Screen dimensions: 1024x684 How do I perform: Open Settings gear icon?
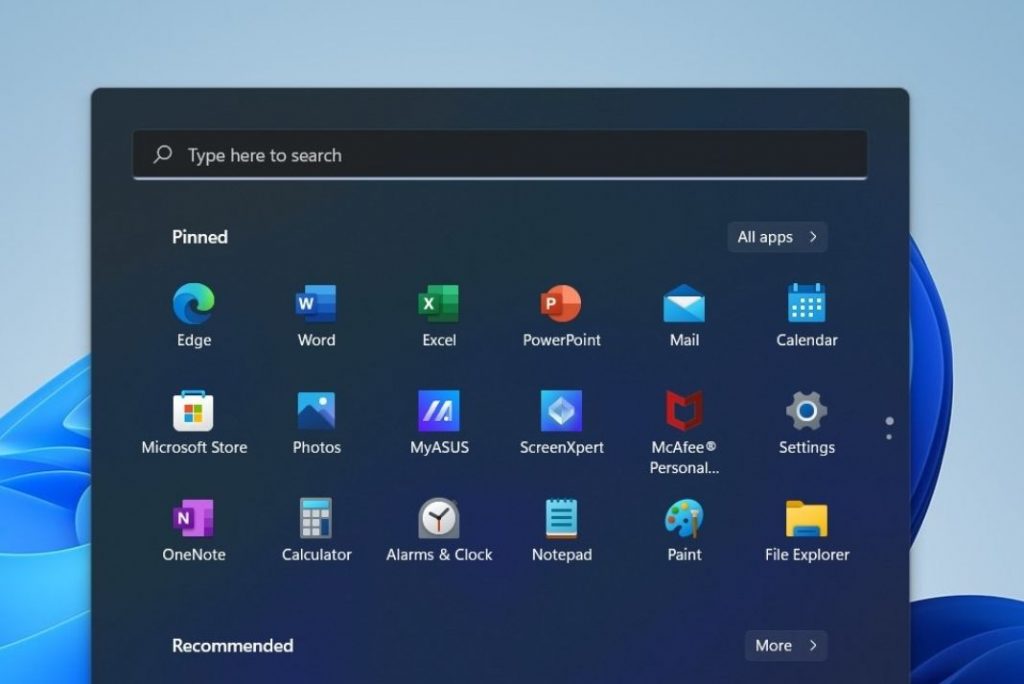tap(806, 411)
